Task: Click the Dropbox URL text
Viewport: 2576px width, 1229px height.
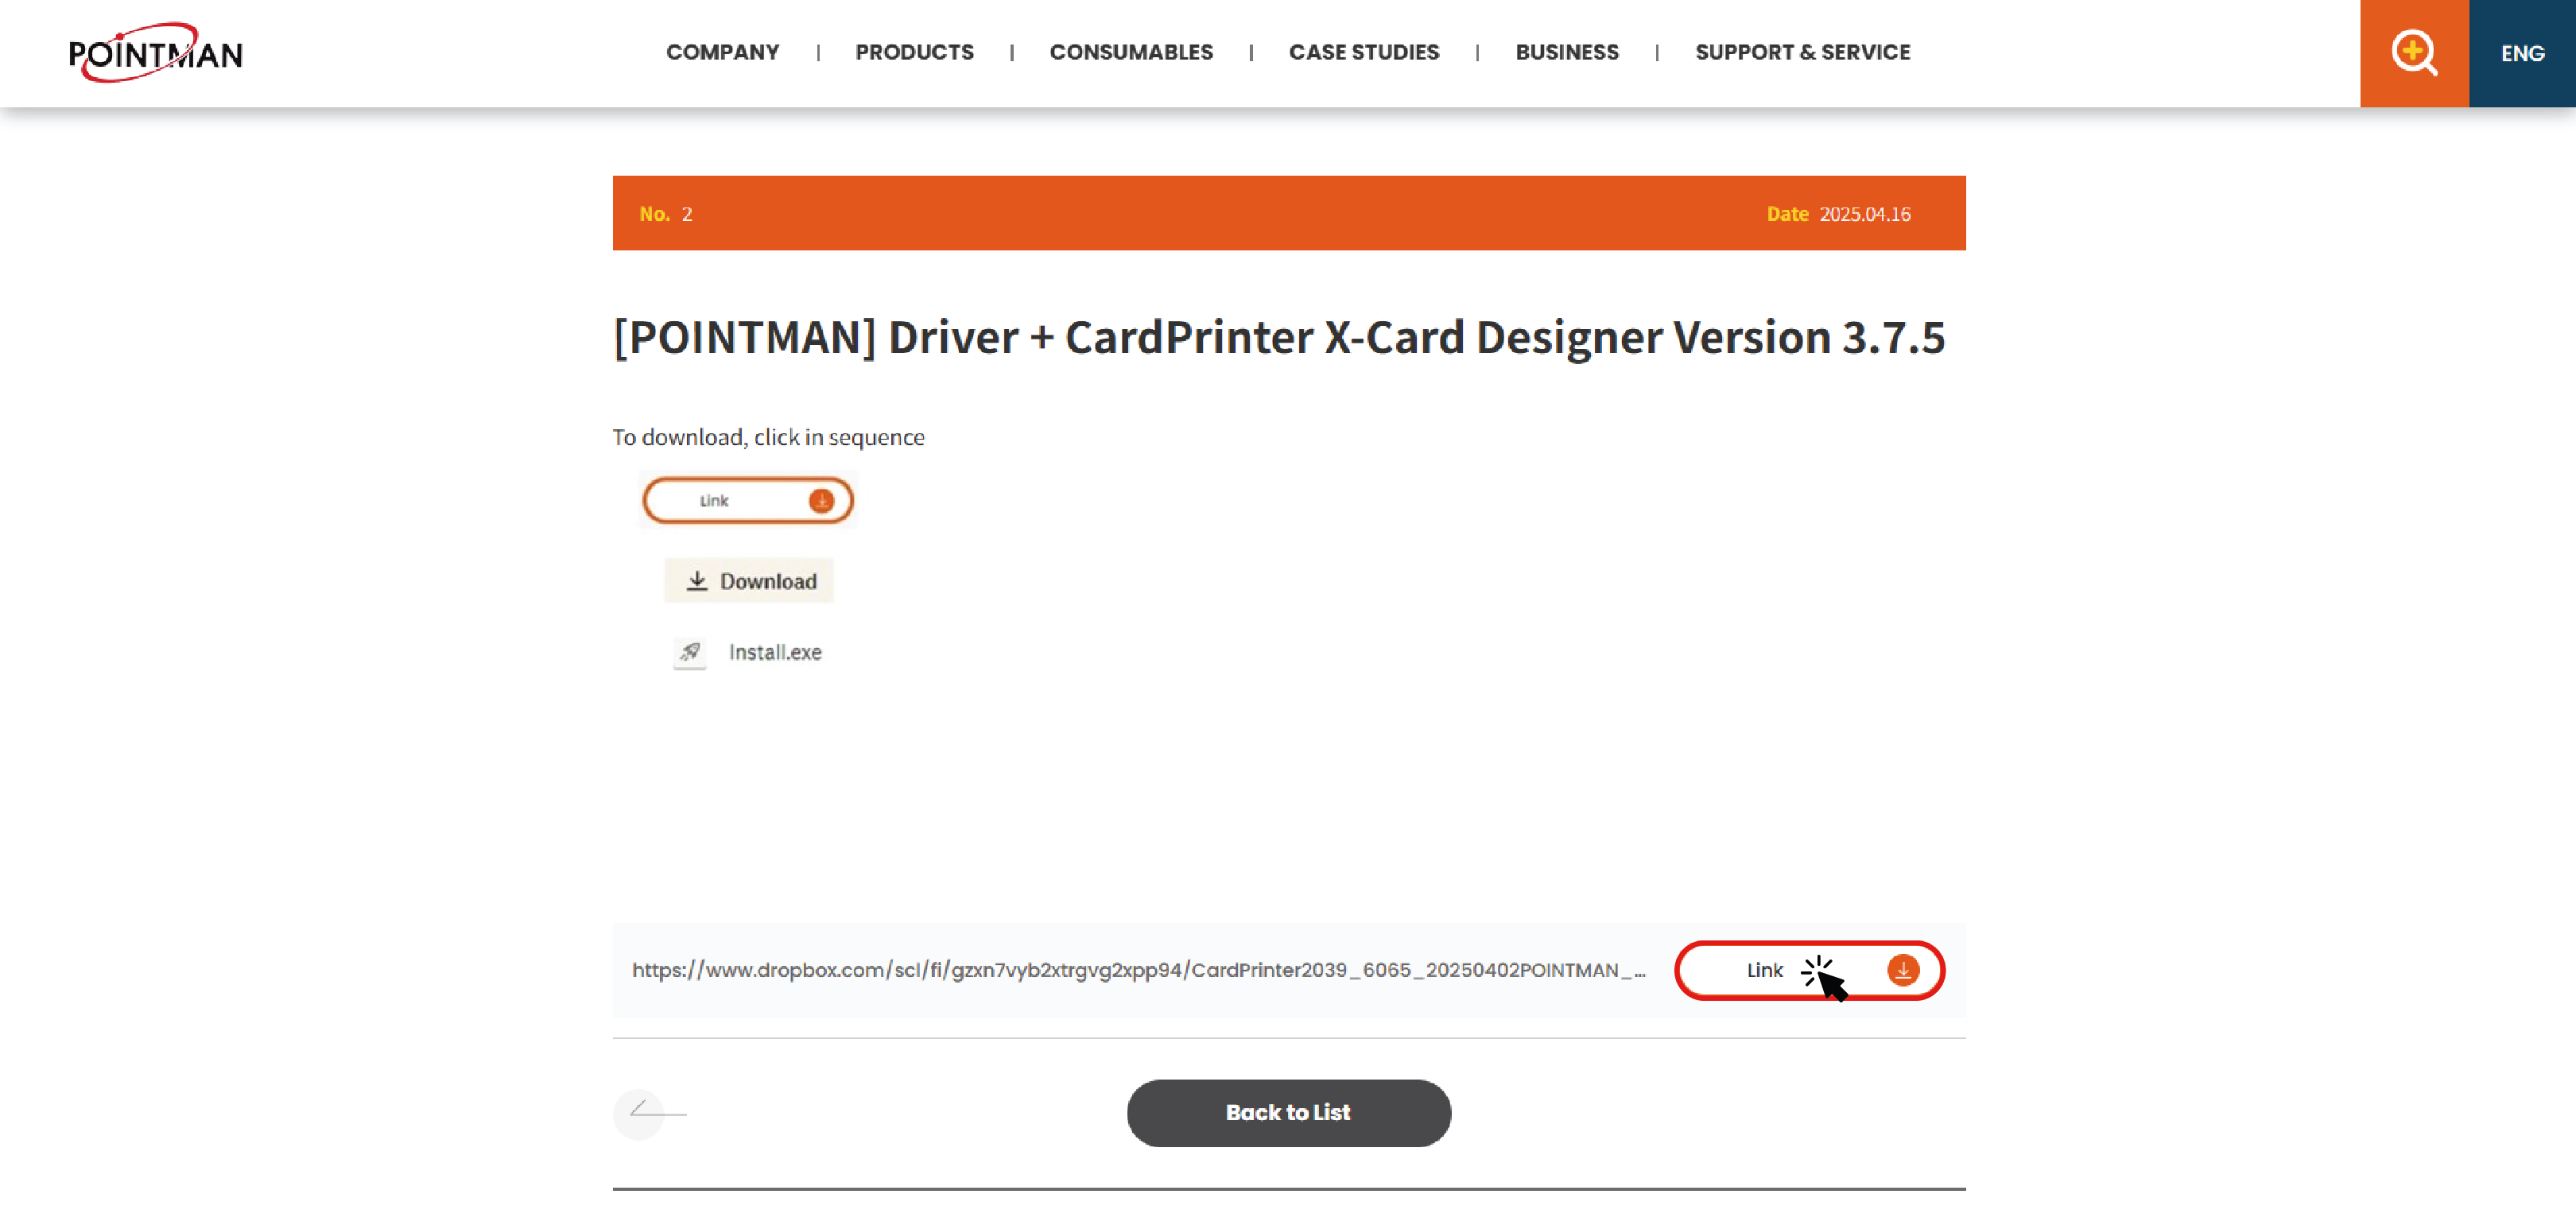Action: [1138, 970]
